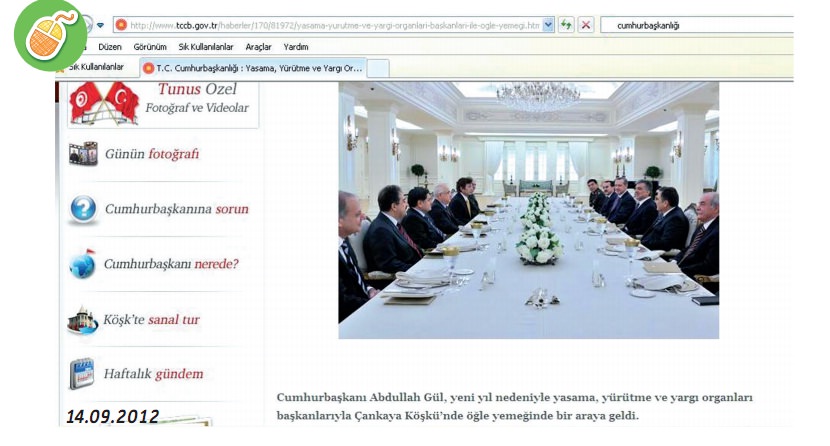Click the empty new tab button
The width and height of the screenshot is (830, 446).
click(378, 69)
